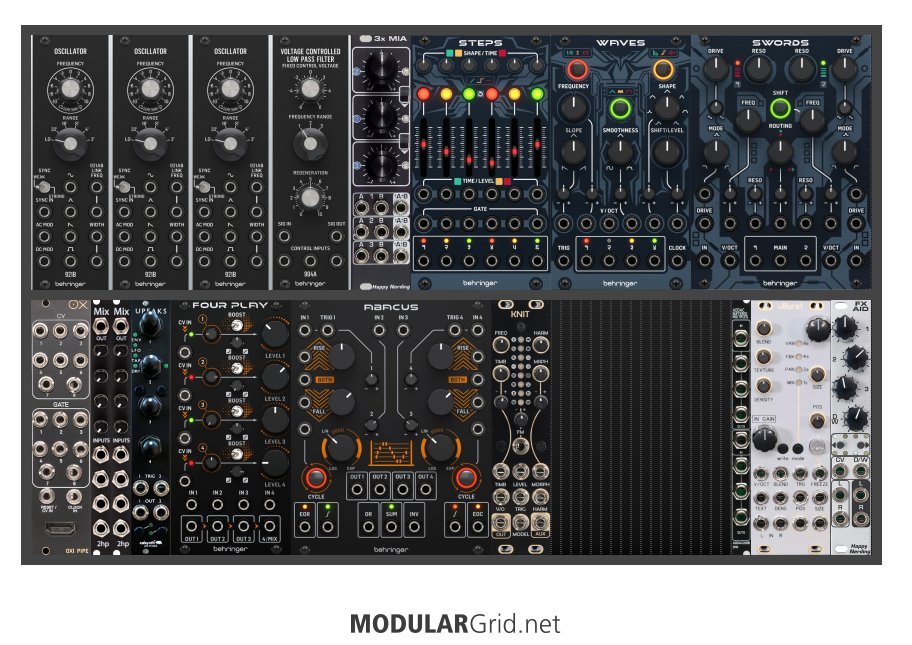
Task: Click the SUM jack on Abacus
Action: pos(391,528)
